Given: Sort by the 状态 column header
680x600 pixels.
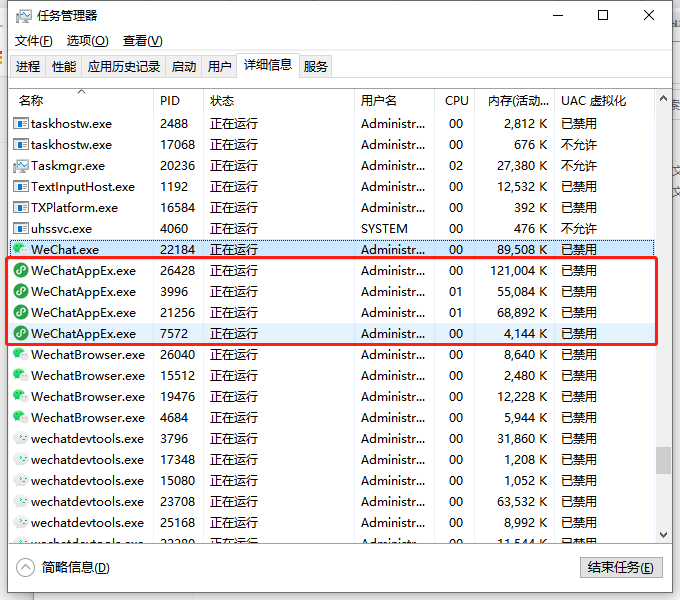Looking at the screenshot, I should tap(279, 101).
